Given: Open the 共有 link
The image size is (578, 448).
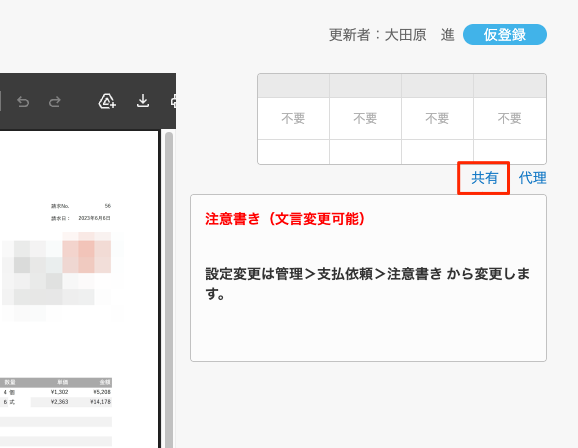Looking at the screenshot, I should tap(484, 178).
